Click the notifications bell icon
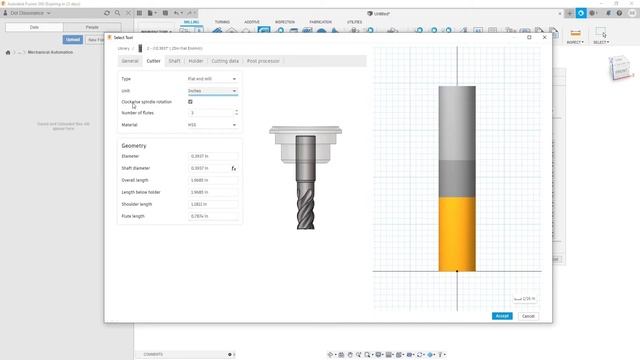This screenshot has width=640, height=360. tap(609, 13)
